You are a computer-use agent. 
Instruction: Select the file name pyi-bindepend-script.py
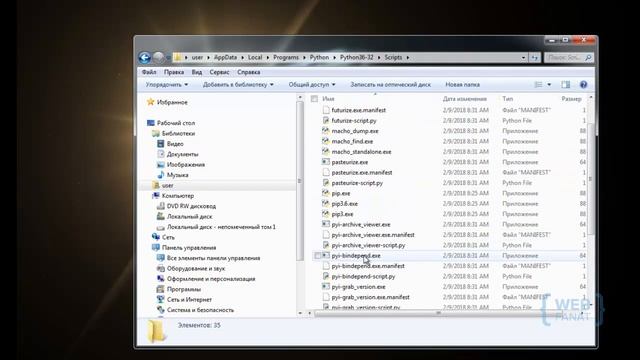click(363, 276)
